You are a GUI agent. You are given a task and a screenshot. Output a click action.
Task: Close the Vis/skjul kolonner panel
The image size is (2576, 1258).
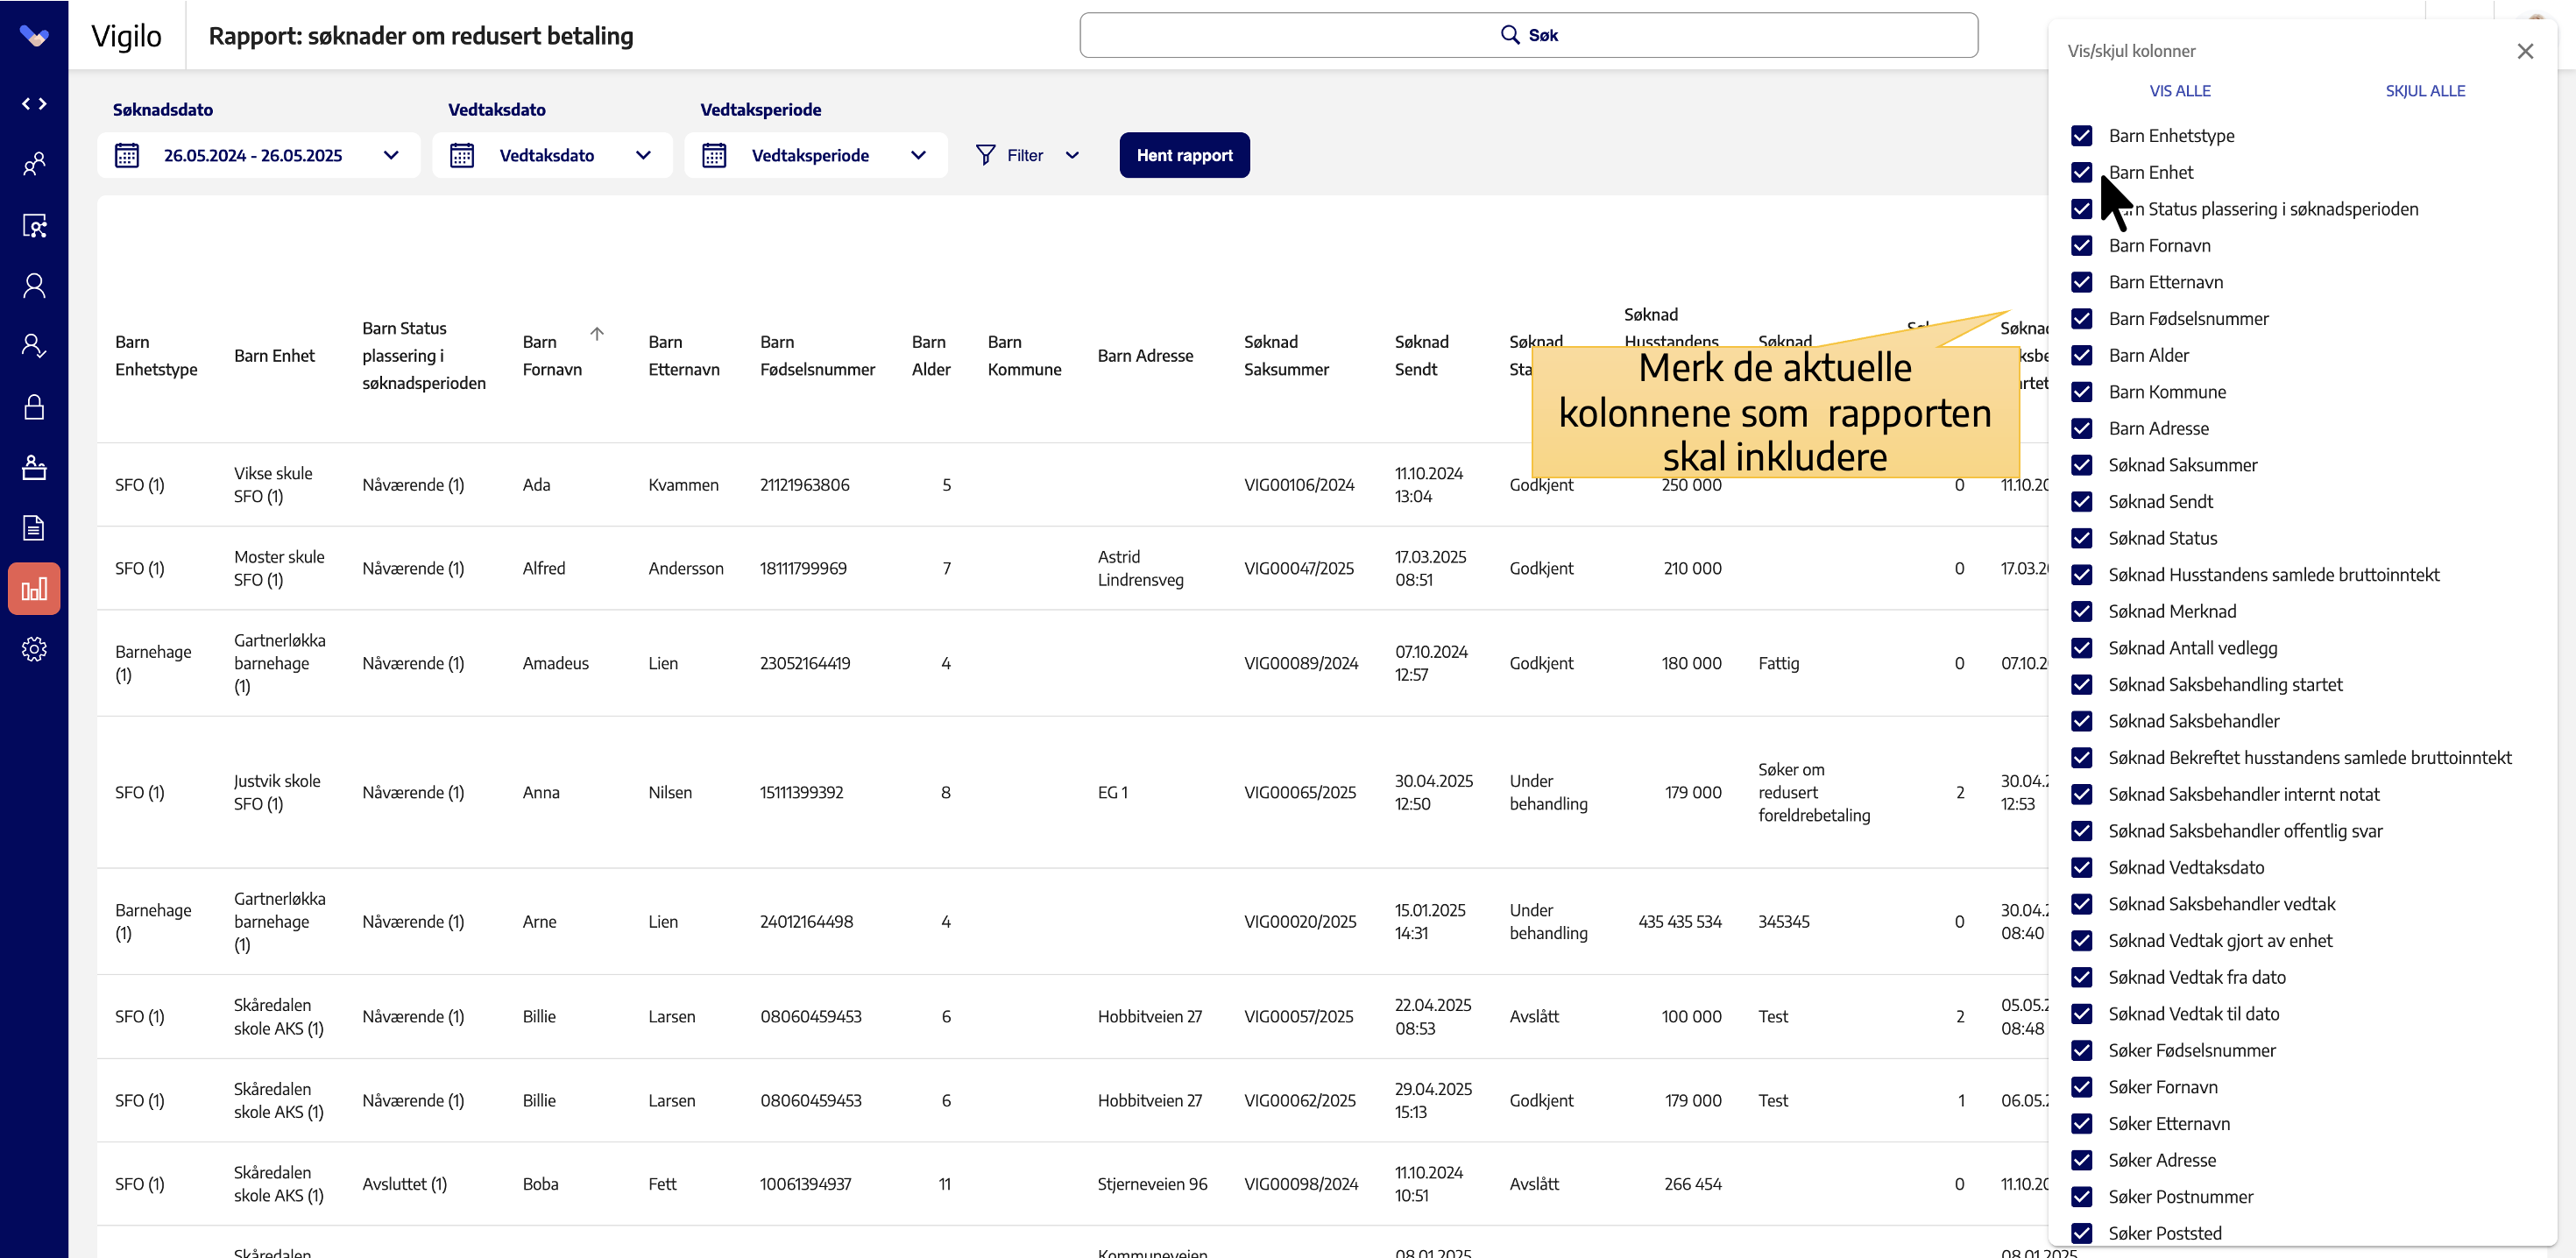pos(2525,51)
